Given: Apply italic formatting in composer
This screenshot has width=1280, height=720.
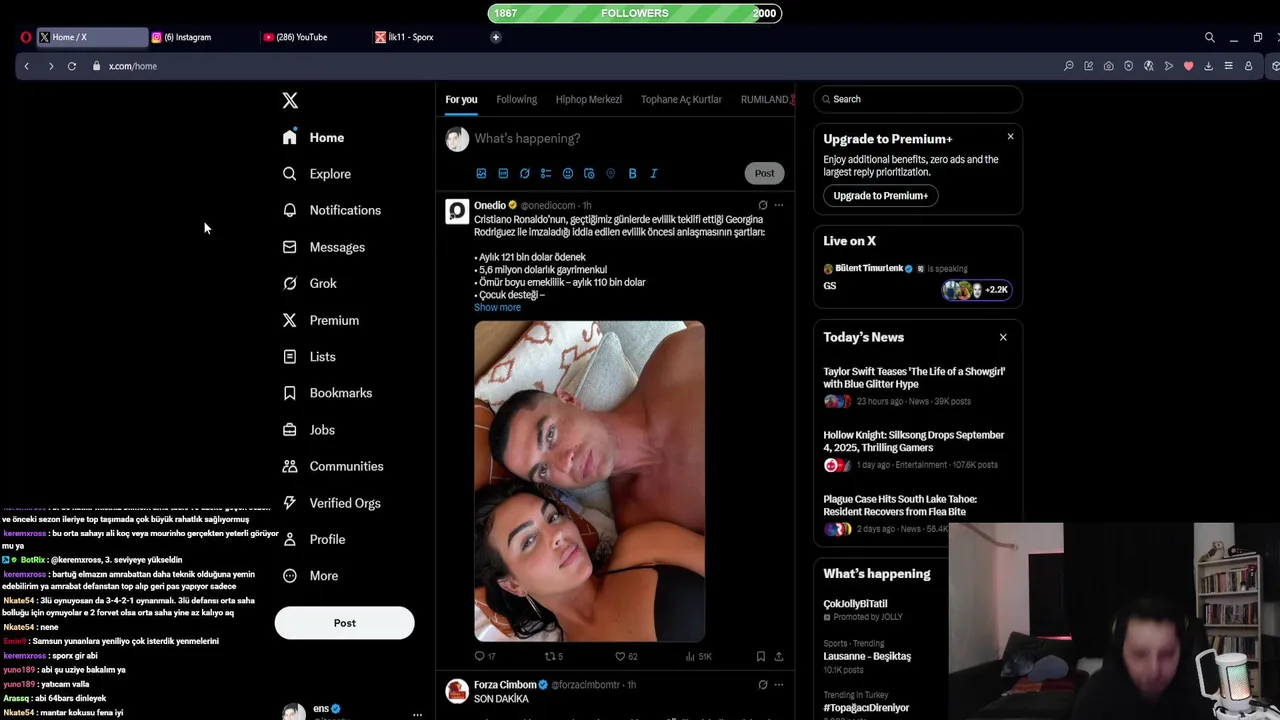Looking at the screenshot, I should pos(654,173).
